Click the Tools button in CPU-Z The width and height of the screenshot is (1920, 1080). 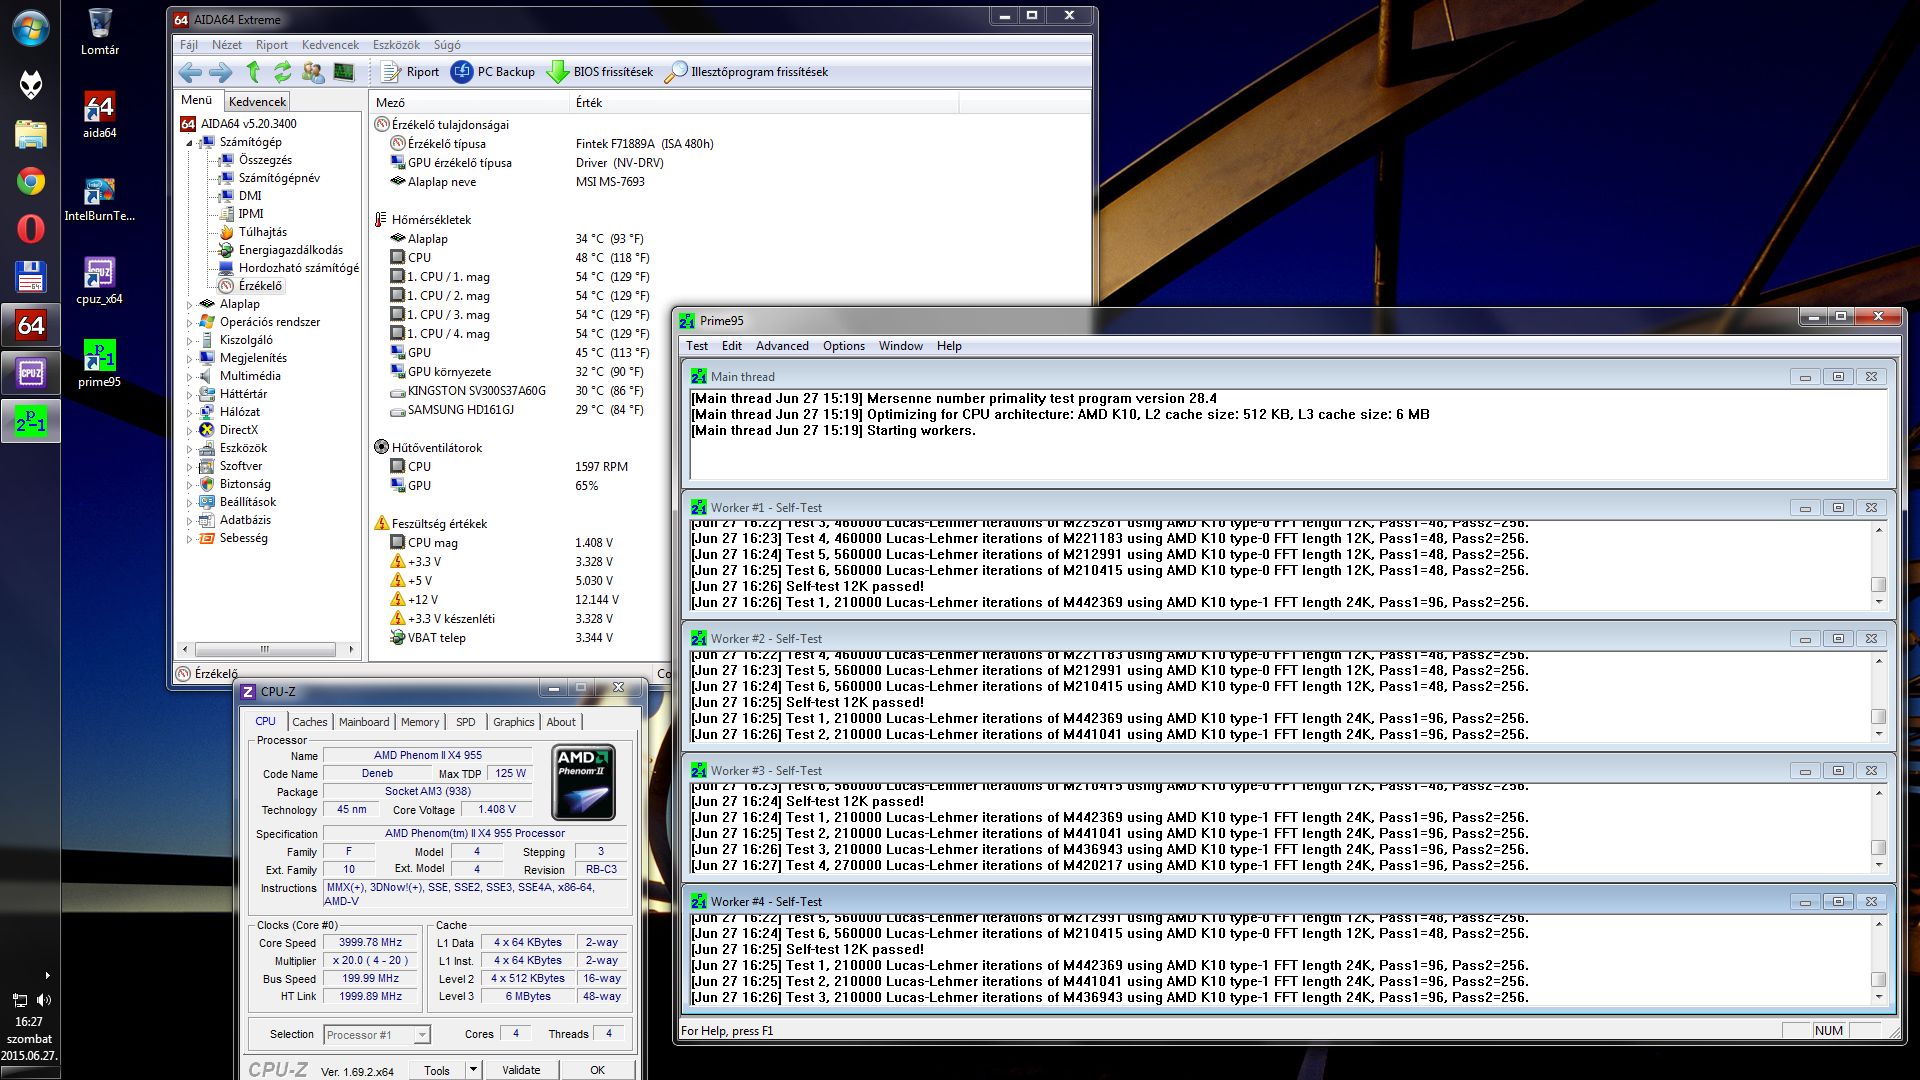point(437,1070)
